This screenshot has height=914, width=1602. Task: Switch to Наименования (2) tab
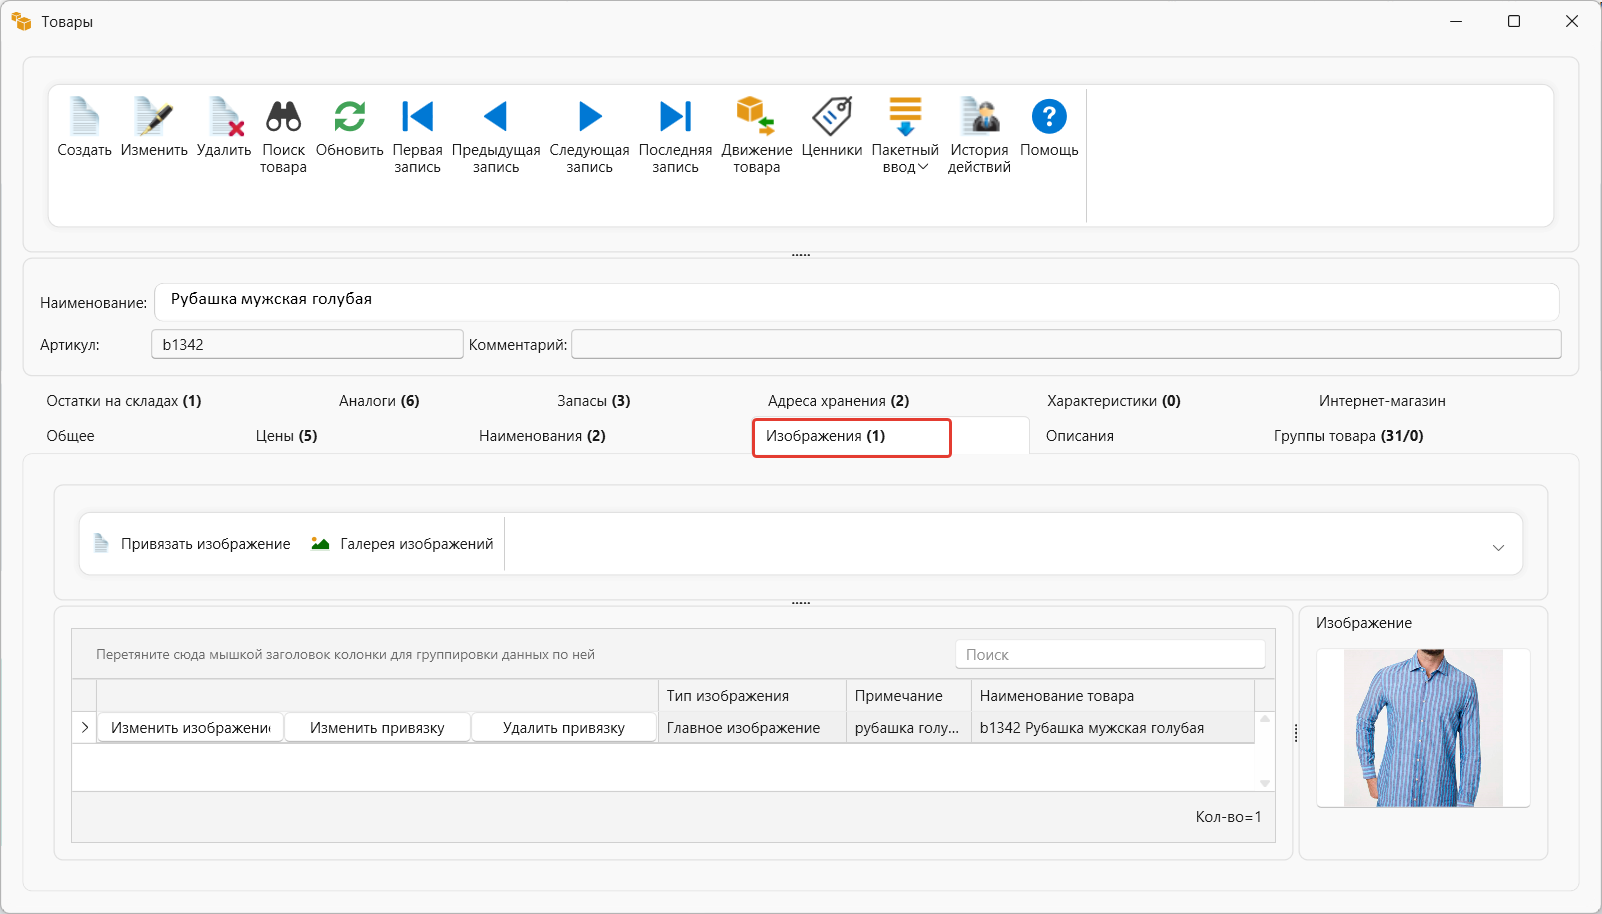tap(542, 436)
